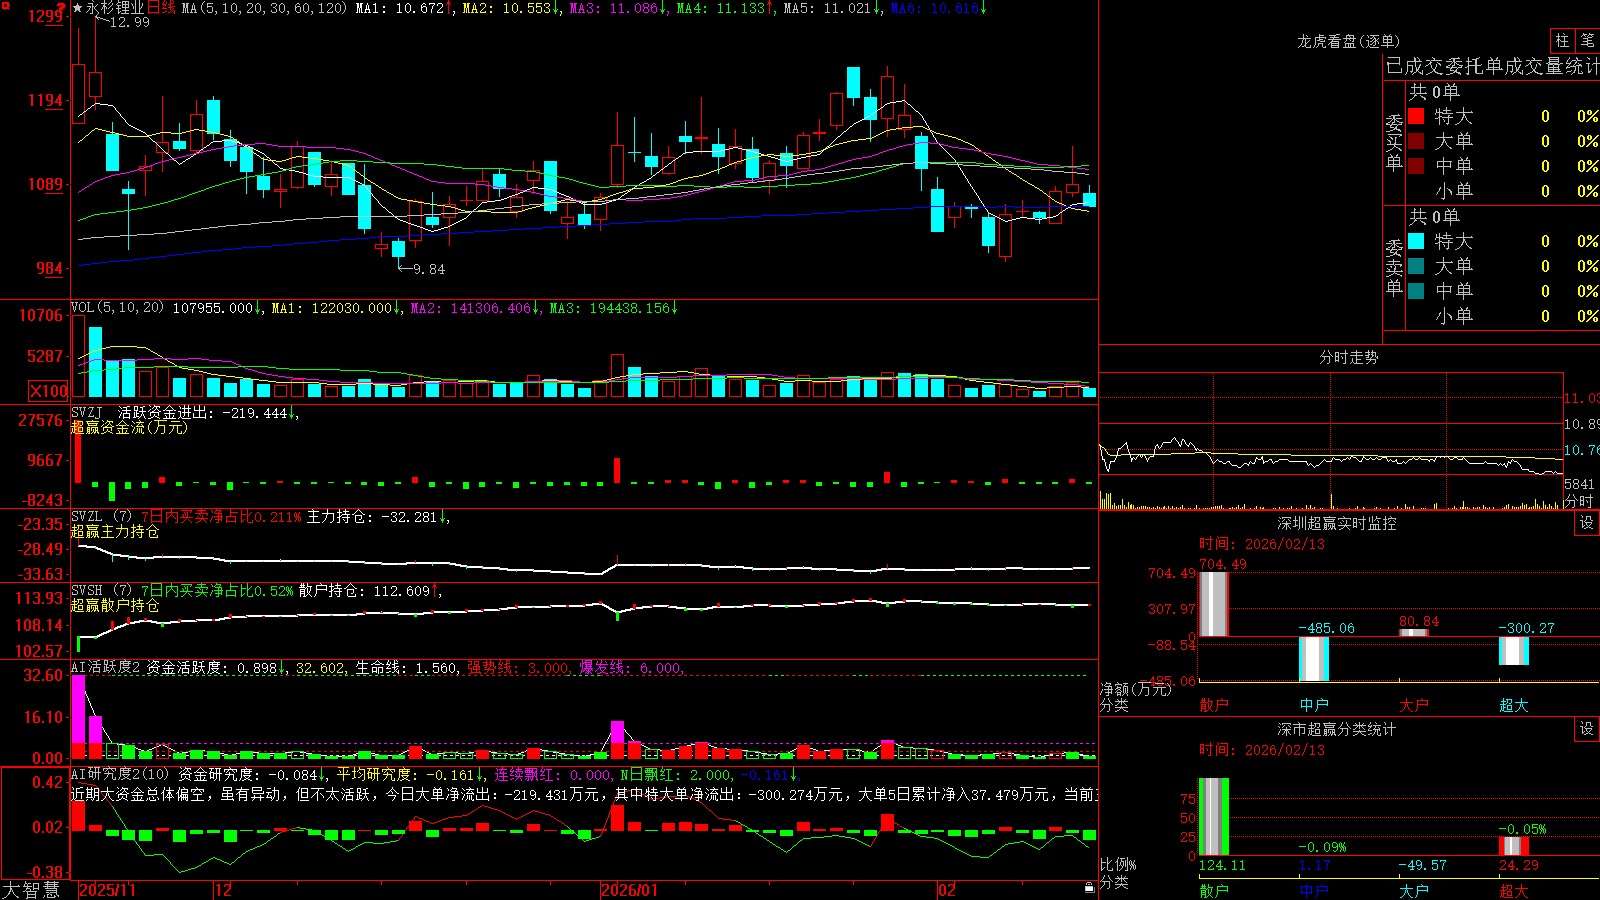Click the dark red 大单 buy-order swatch
This screenshot has width=1600, height=900.
point(1416,141)
